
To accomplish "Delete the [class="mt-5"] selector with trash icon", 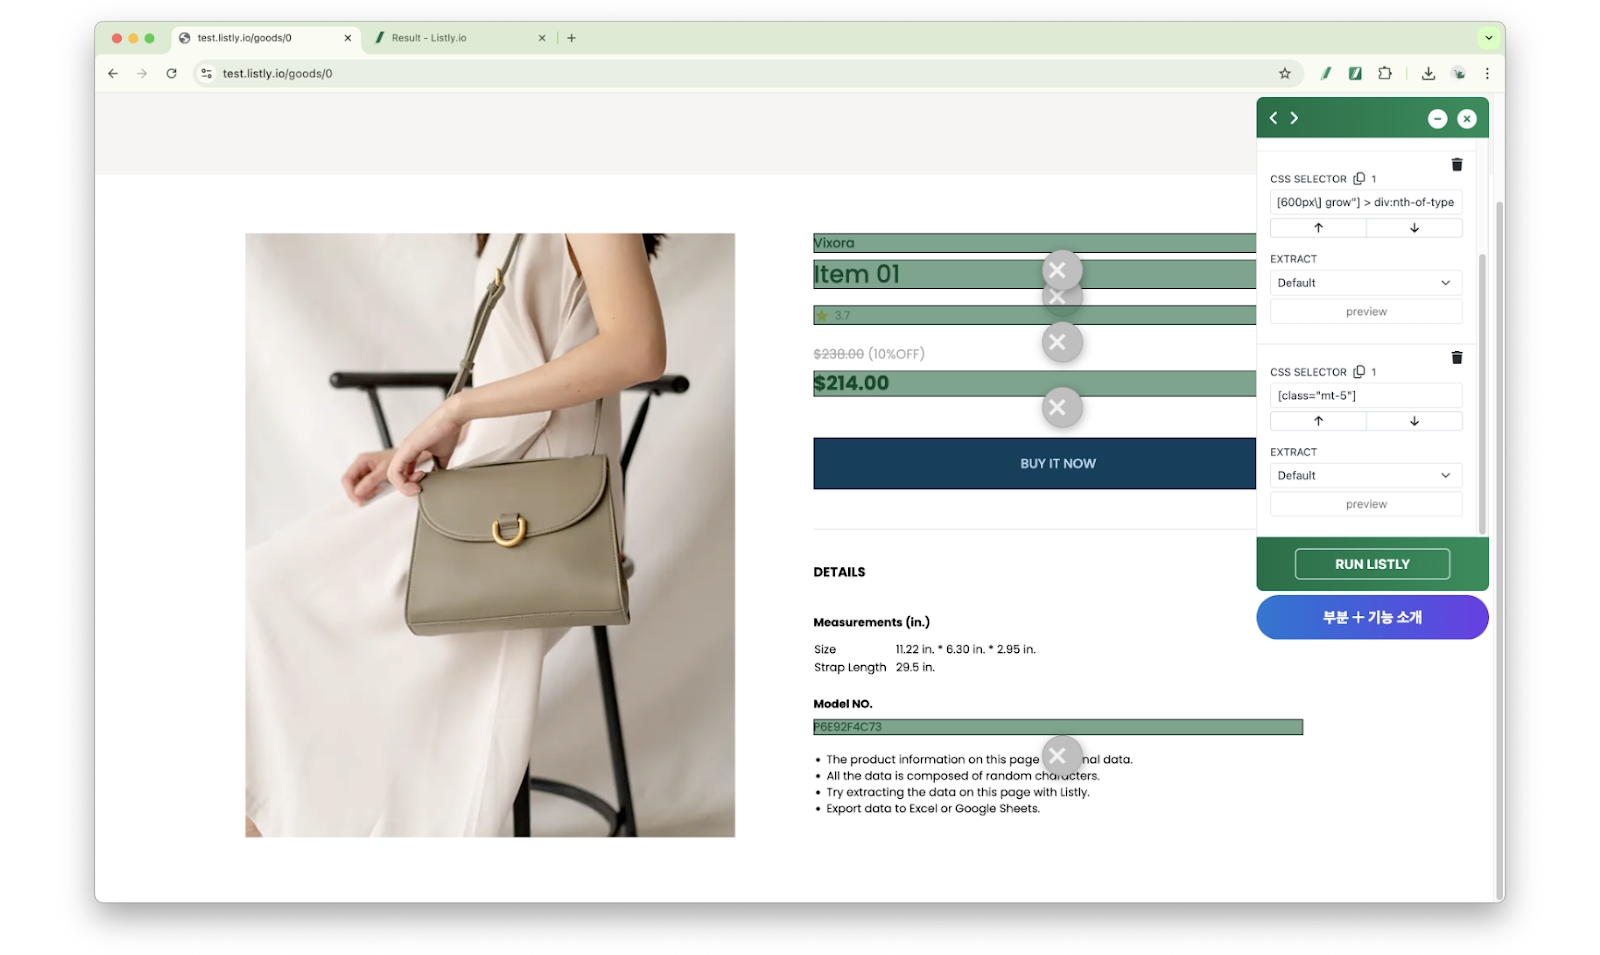I will [1456, 358].
